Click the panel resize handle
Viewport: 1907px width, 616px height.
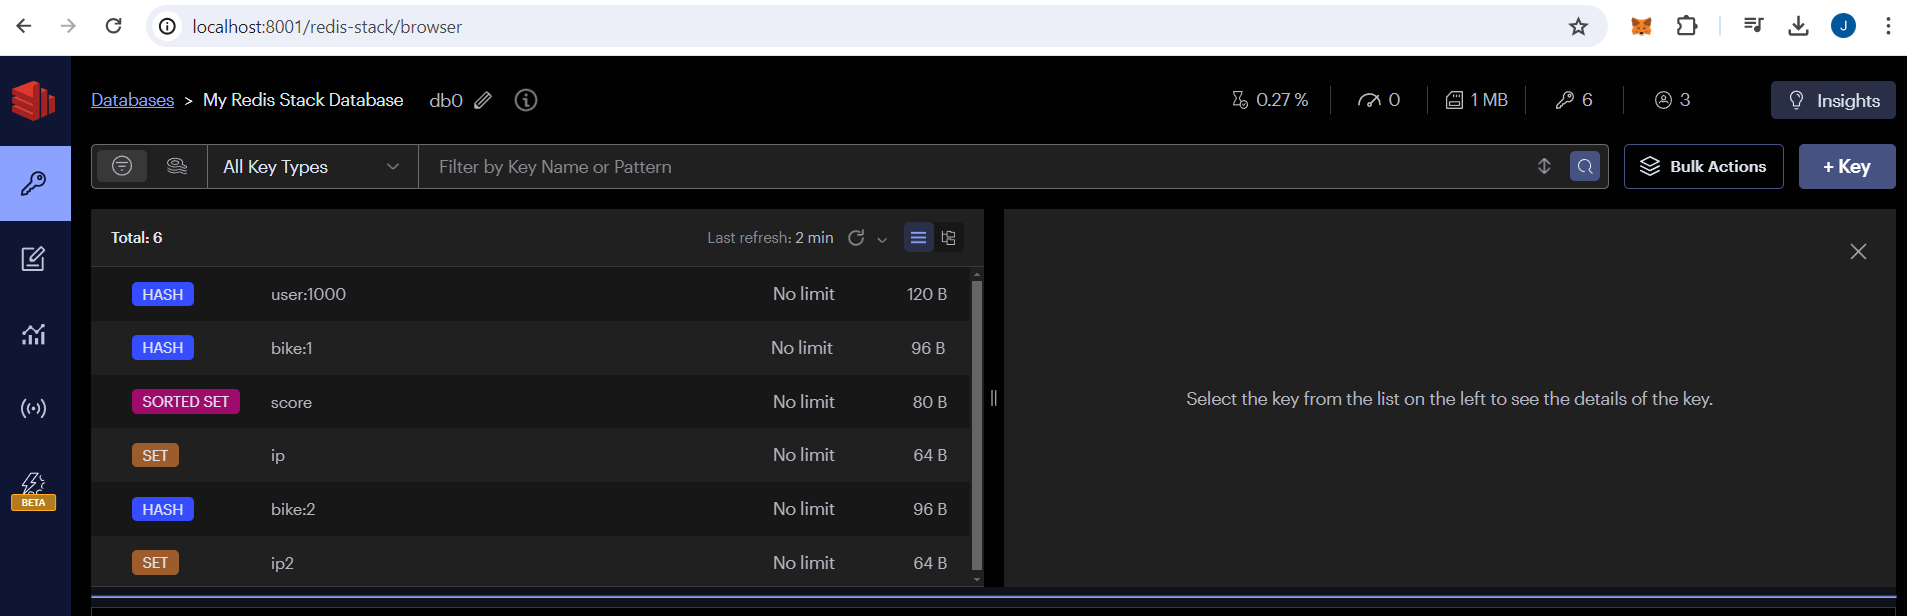993,398
